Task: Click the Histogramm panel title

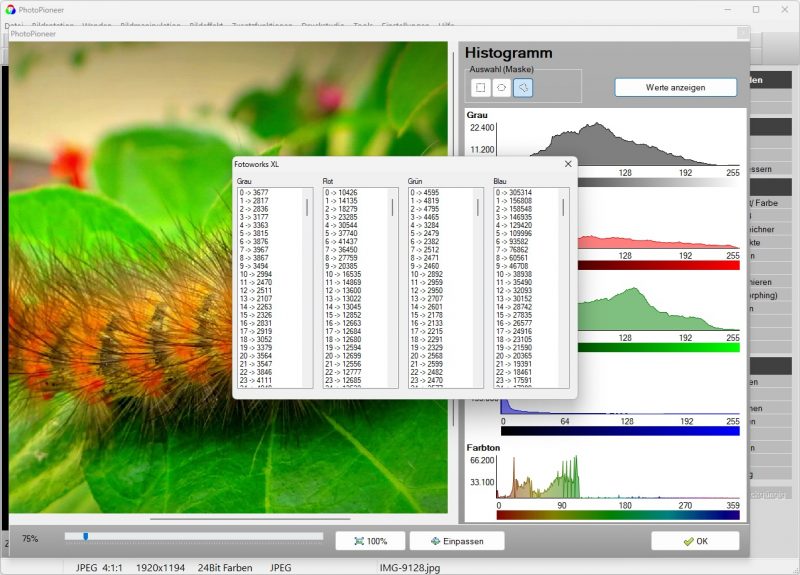Action: (x=508, y=53)
